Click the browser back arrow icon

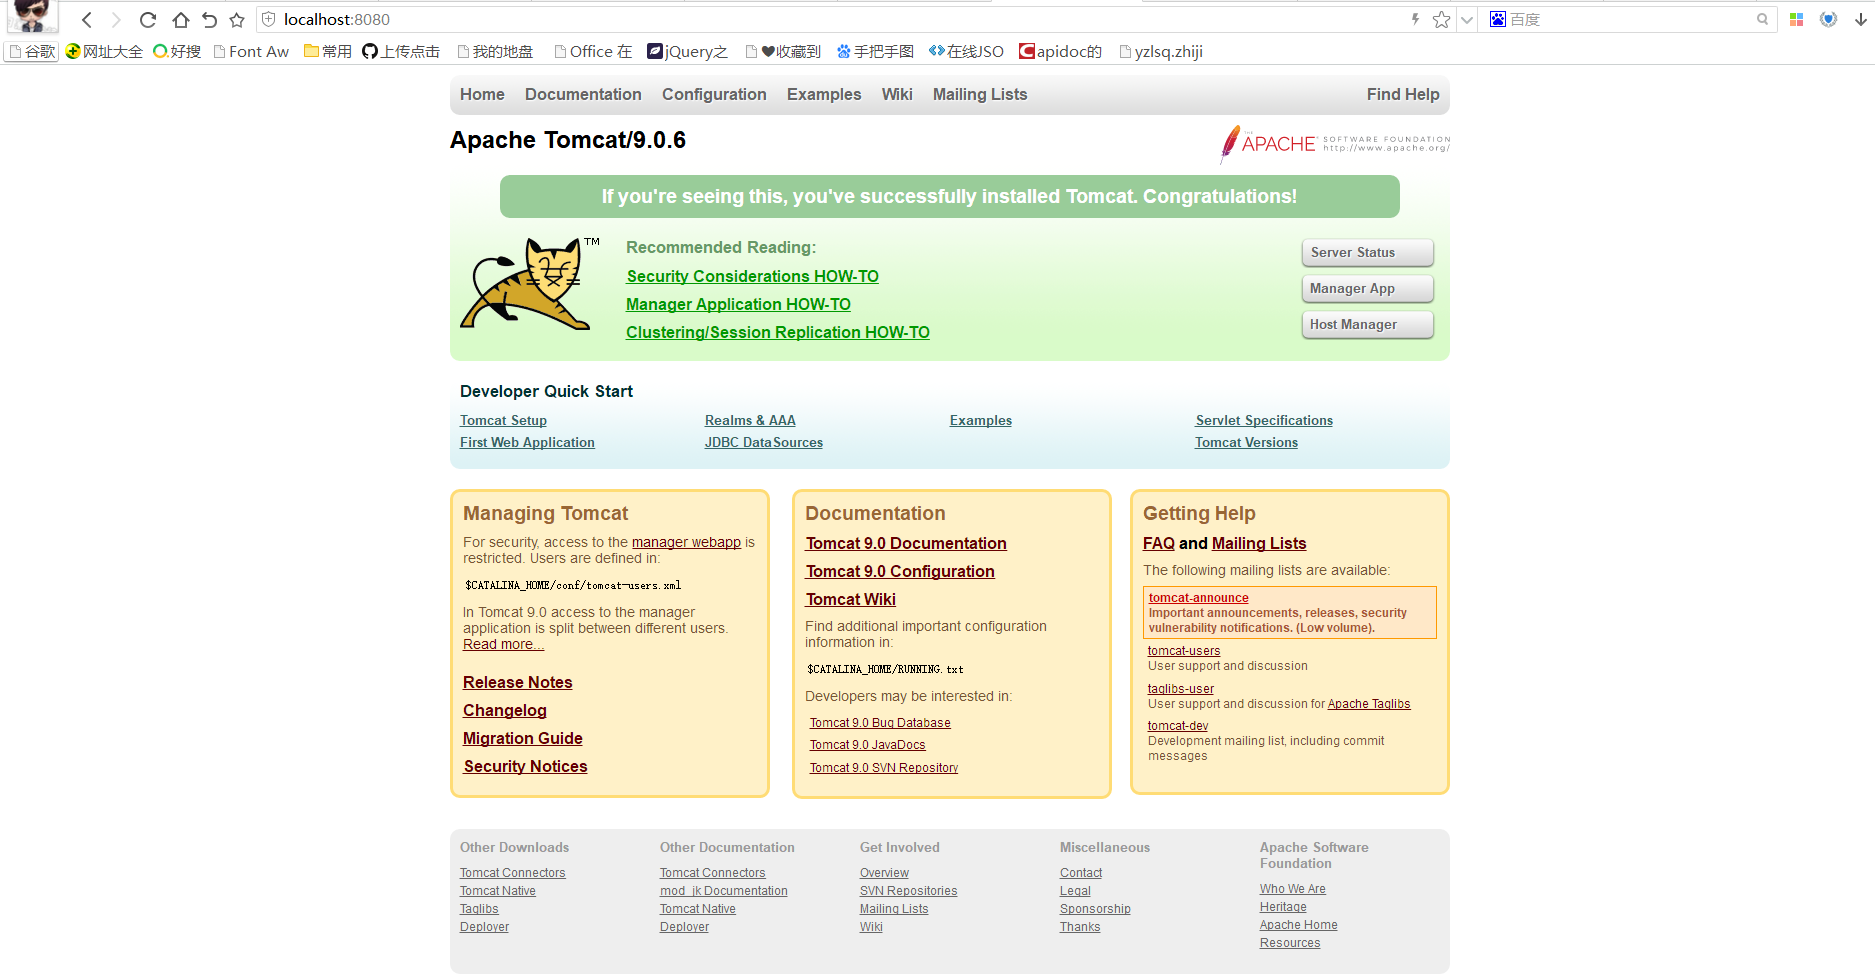87,20
